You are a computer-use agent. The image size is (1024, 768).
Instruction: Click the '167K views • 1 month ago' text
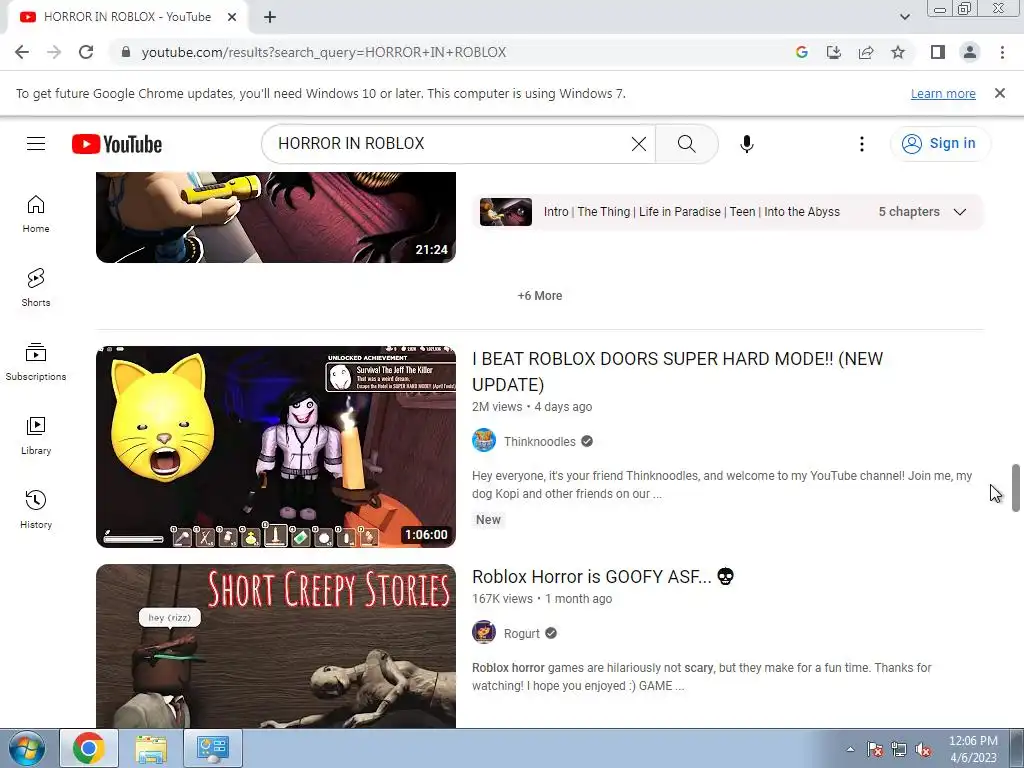542,599
